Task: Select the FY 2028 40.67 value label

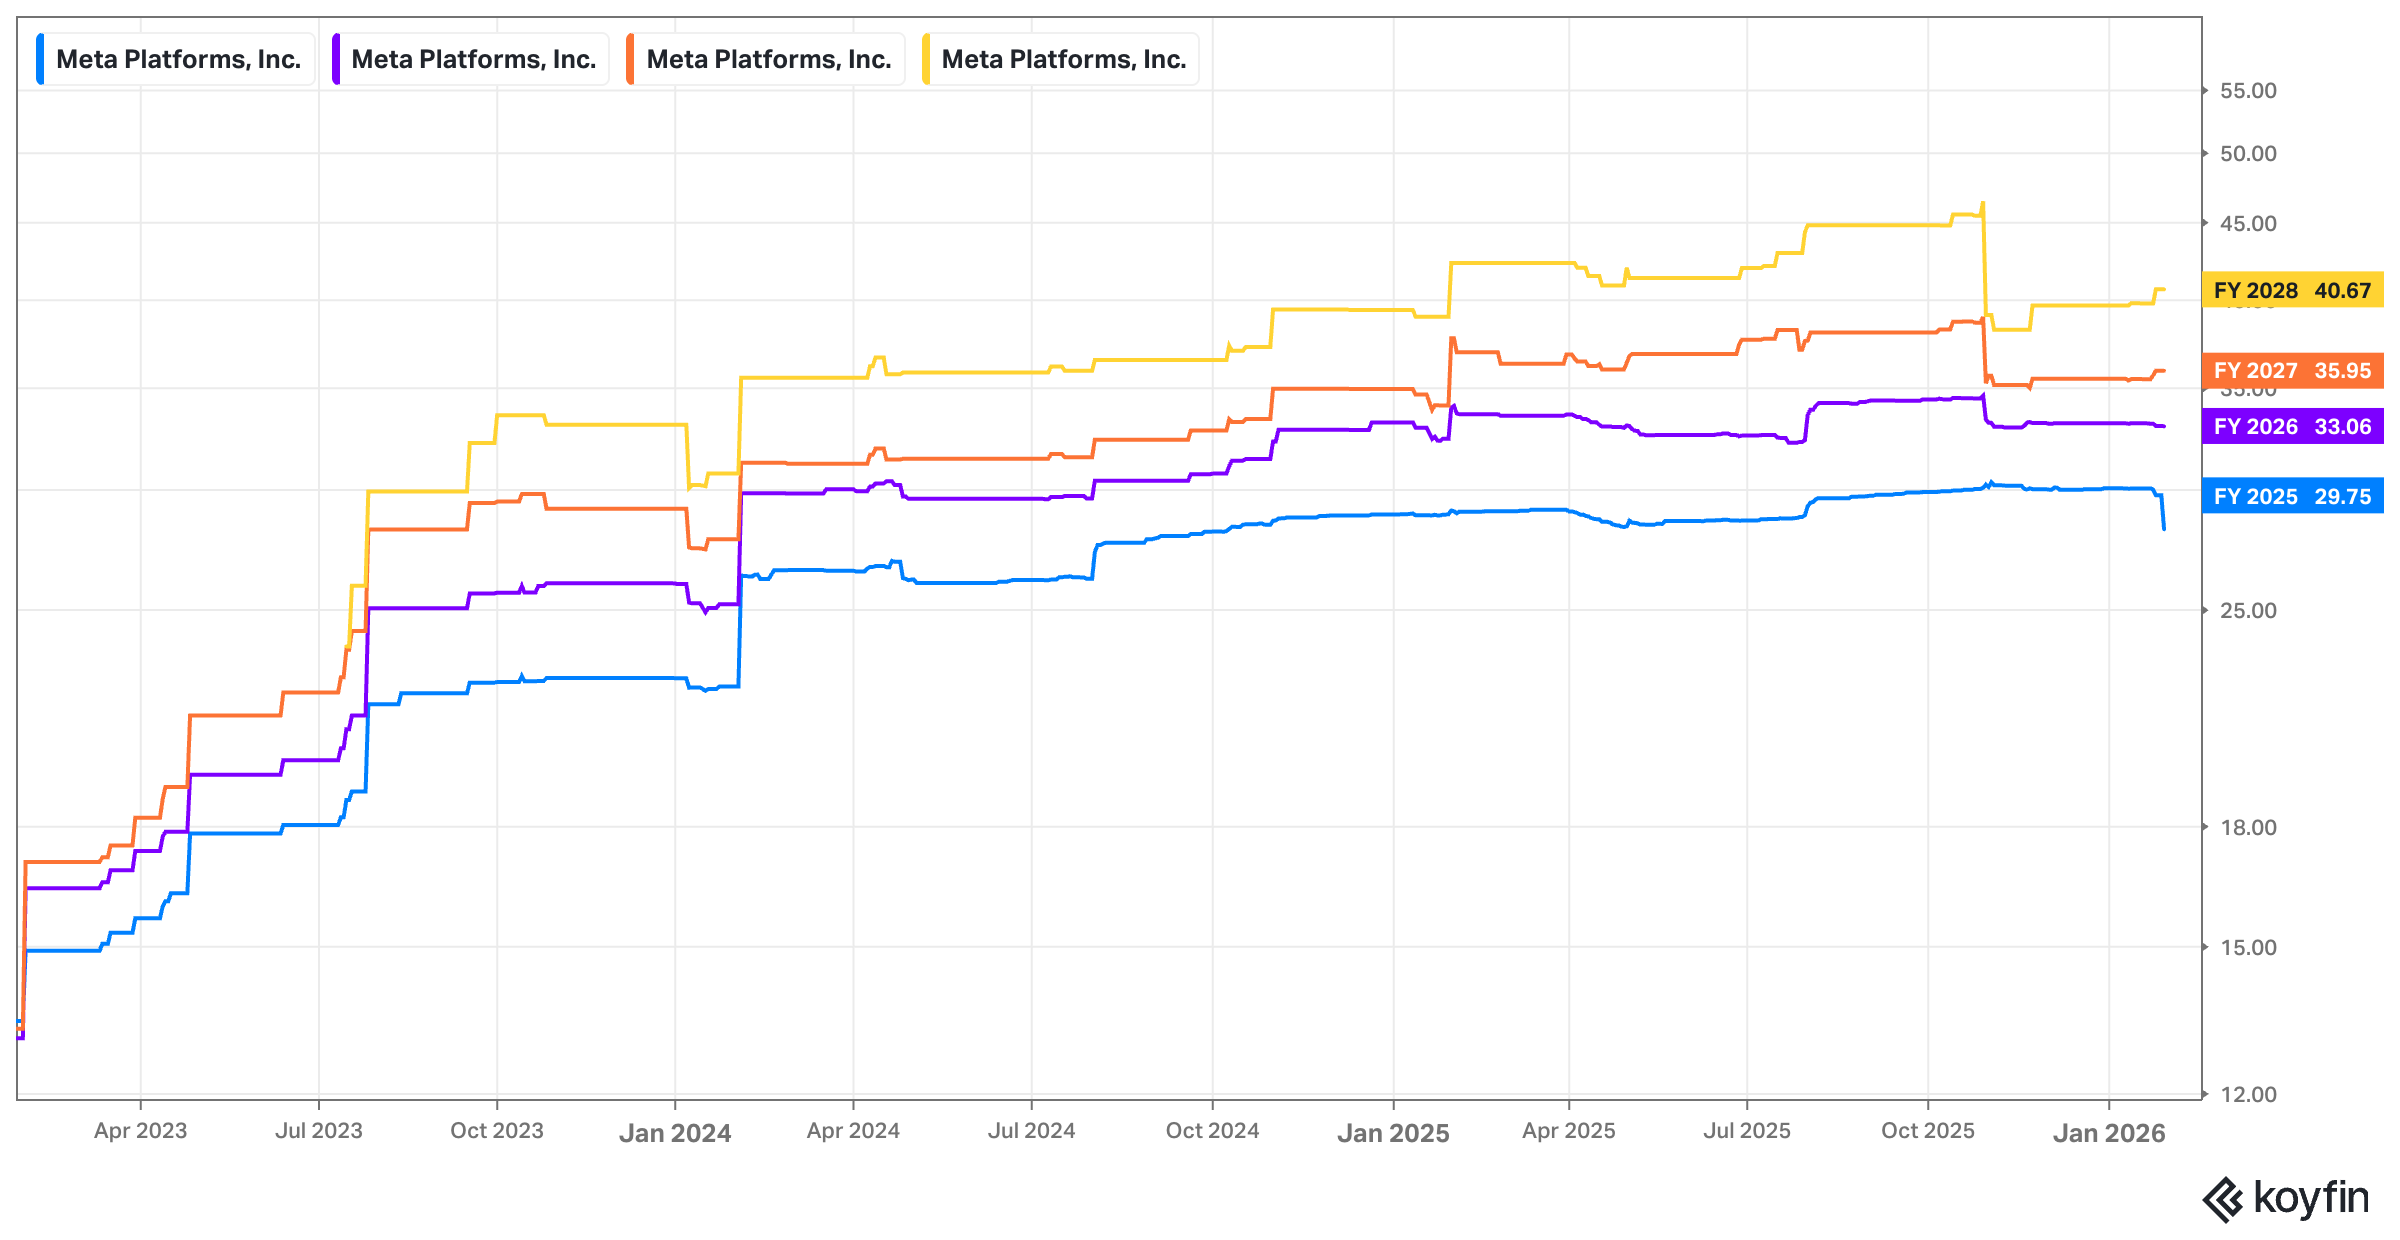Action: [x=2292, y=290]
